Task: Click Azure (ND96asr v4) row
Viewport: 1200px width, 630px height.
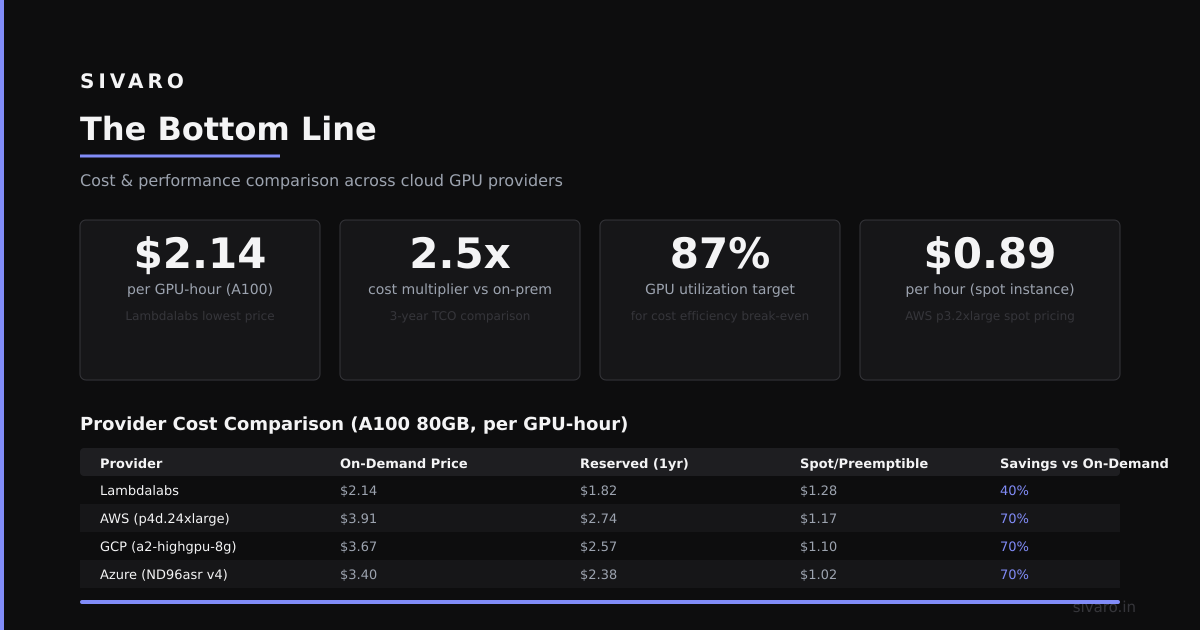Action: point(600,574)
